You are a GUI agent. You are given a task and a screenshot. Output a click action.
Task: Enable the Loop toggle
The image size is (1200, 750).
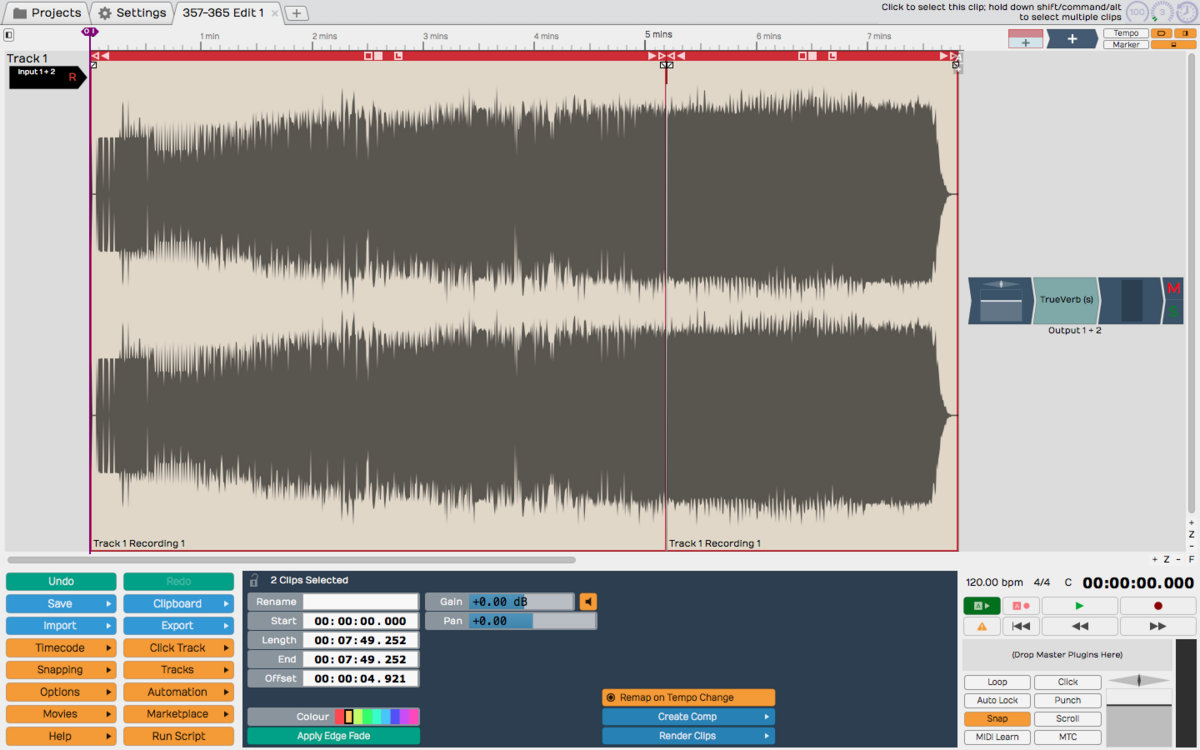997,682
